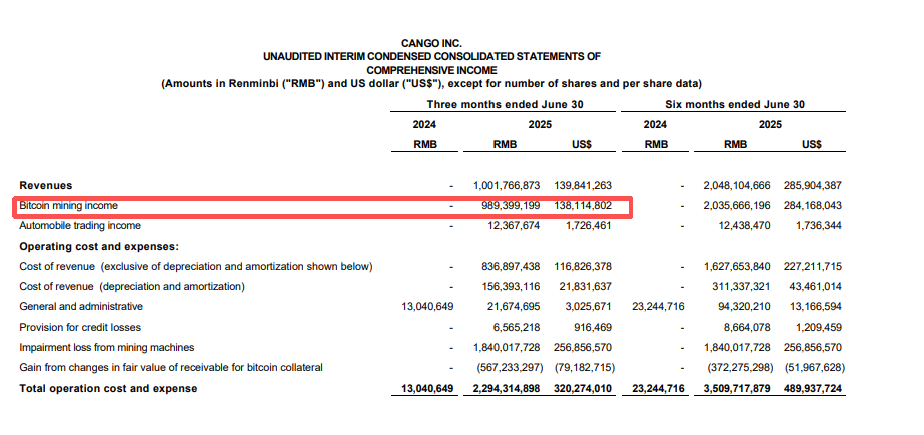Screen dimensions: 924x435
Task: Select revenue value 1,001,766,873
Action: (x=506, y=185)
